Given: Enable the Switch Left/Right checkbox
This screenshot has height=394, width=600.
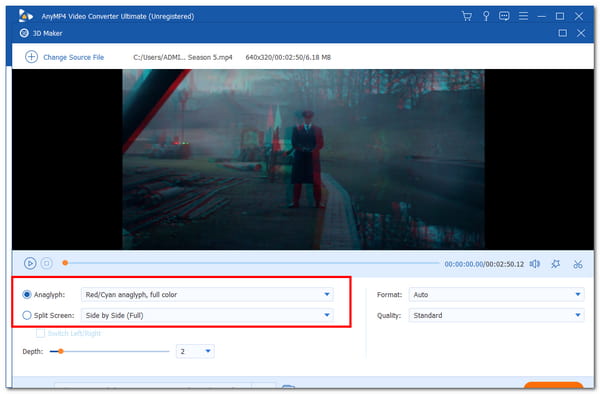Looking at the screenshot, I should coord(40,333).
